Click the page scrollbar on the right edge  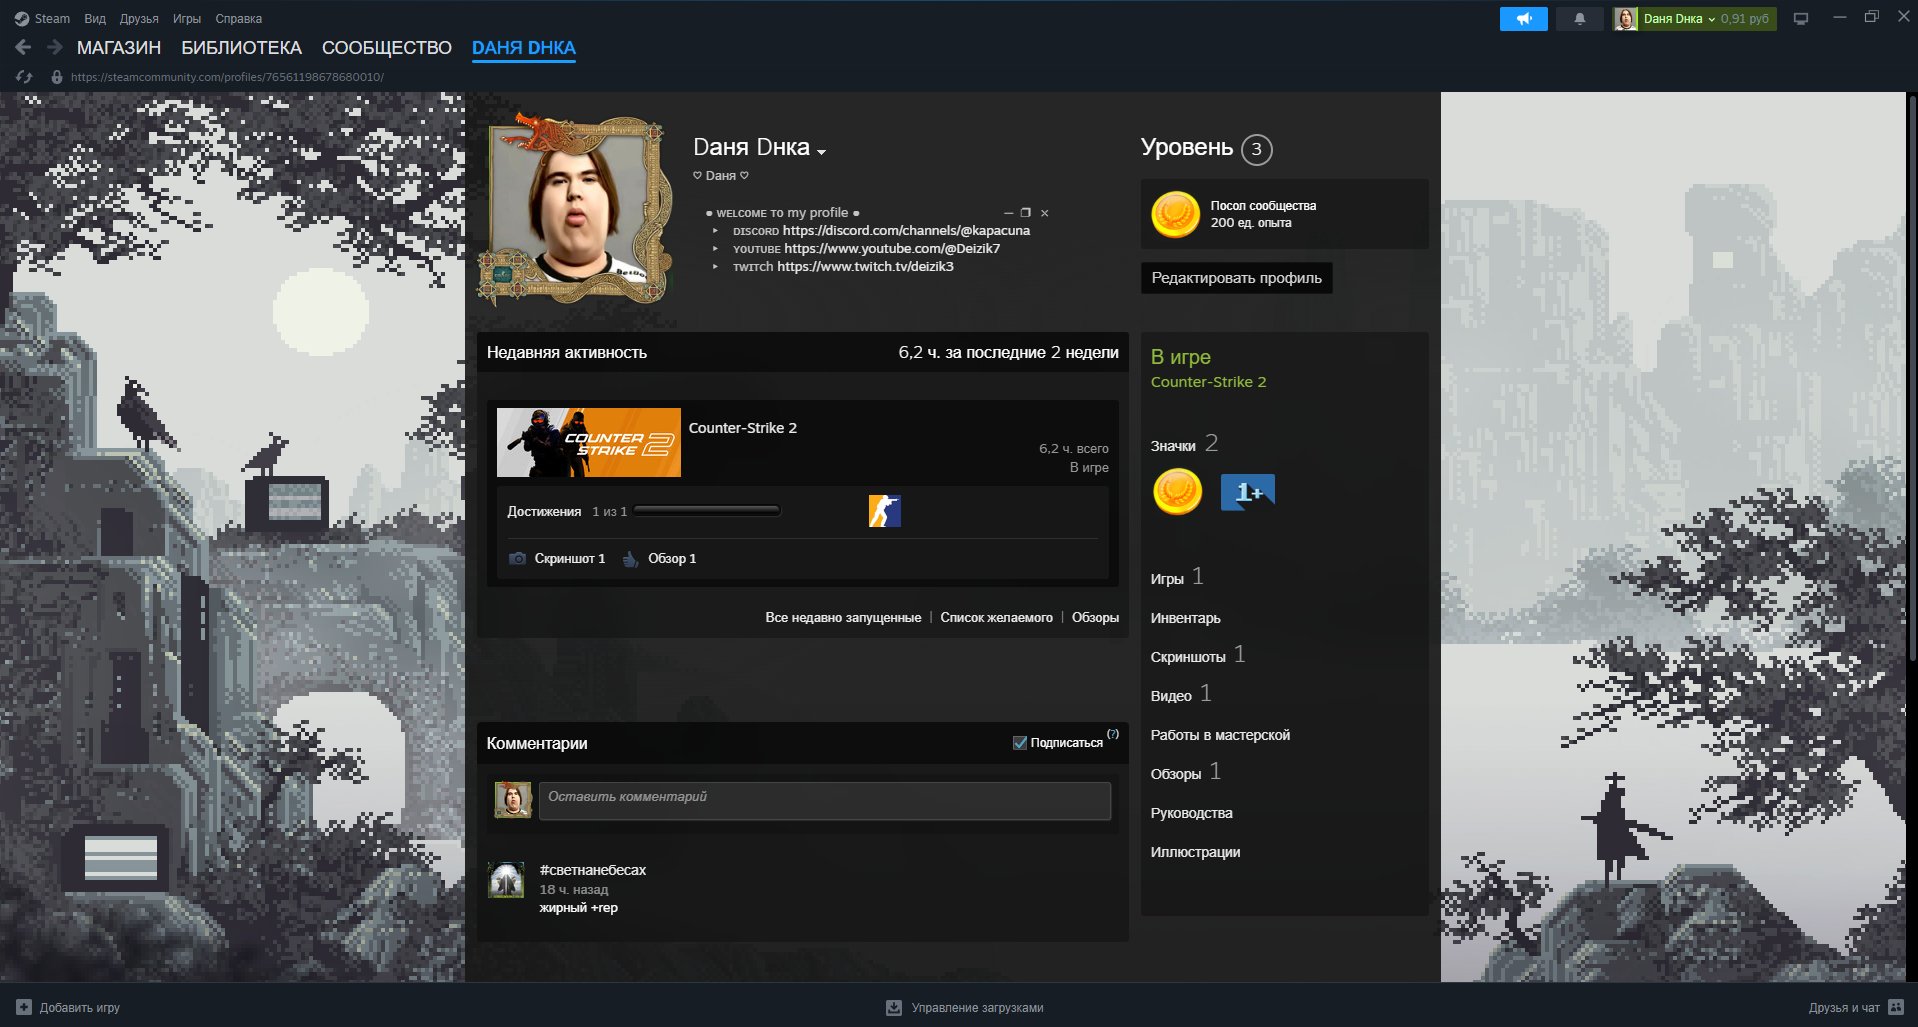[1912, 380]
